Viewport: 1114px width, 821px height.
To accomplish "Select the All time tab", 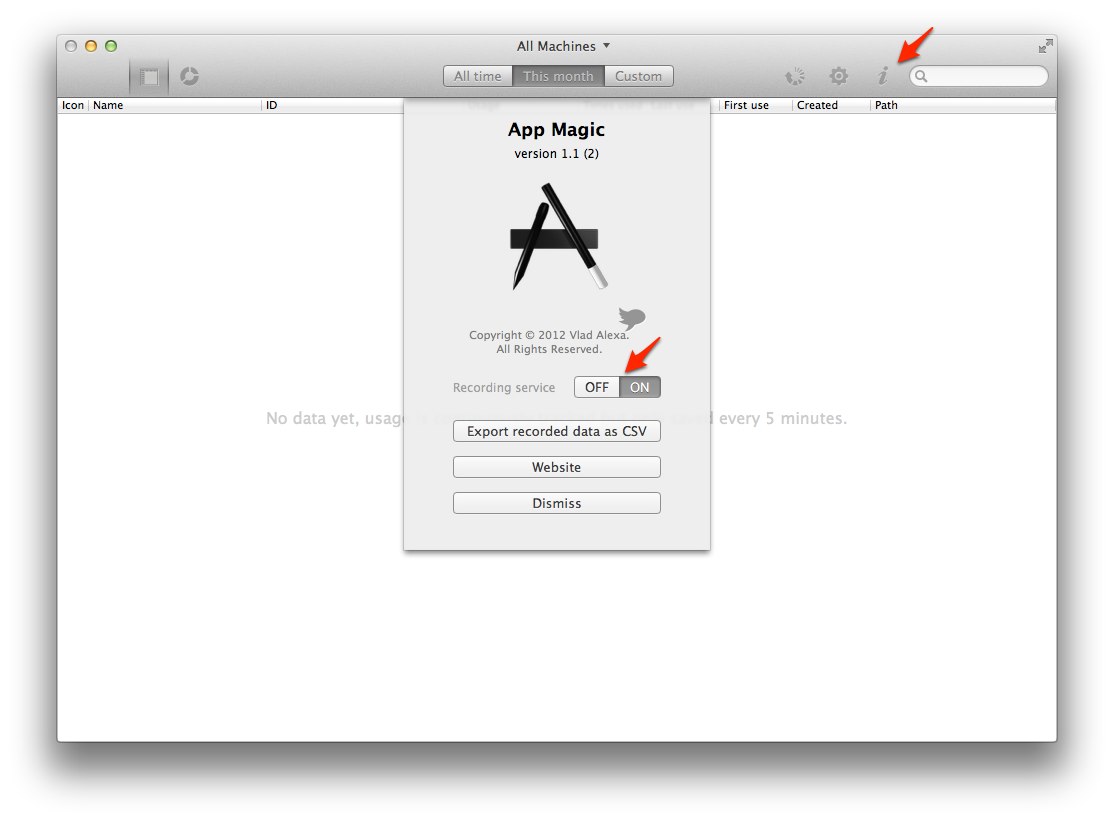I will [x=477, y=76].
